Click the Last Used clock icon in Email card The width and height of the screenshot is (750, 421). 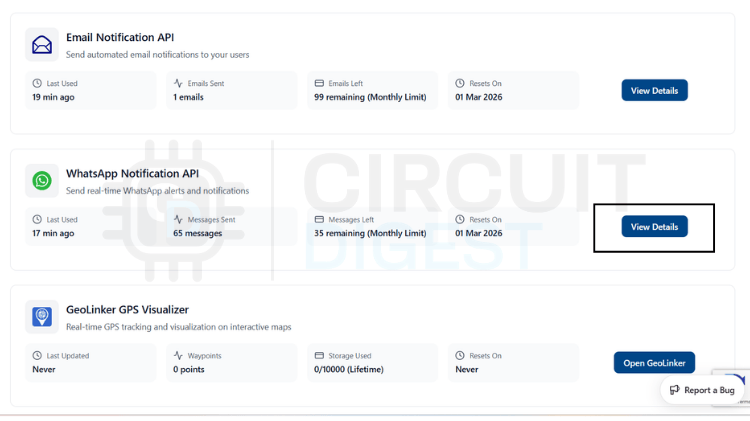point(37,83)
